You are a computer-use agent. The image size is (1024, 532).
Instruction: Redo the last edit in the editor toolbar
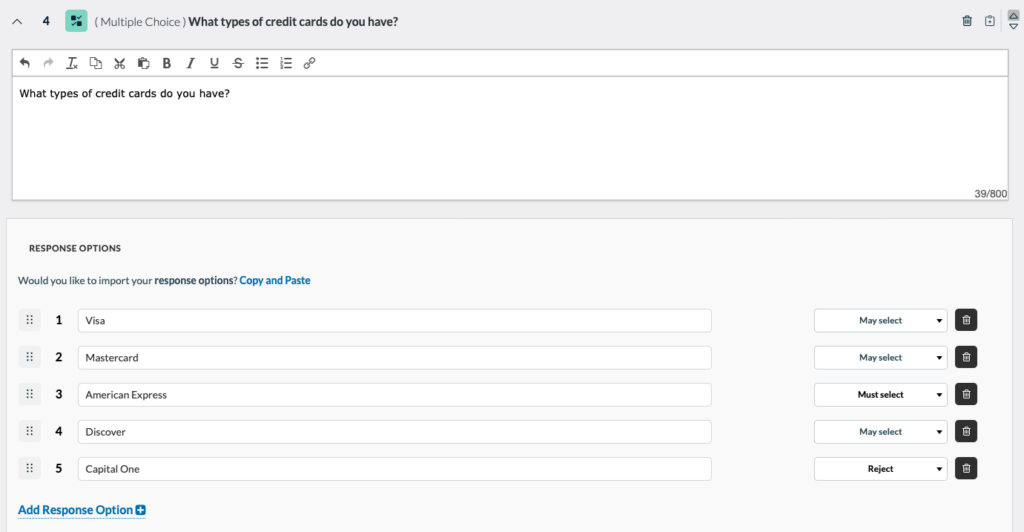coord(48,63)
